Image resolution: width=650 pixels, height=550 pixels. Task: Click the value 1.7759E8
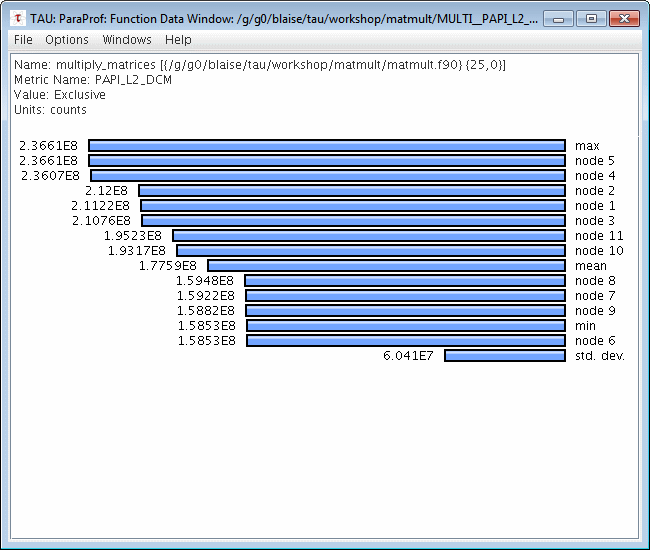point(167,266)
